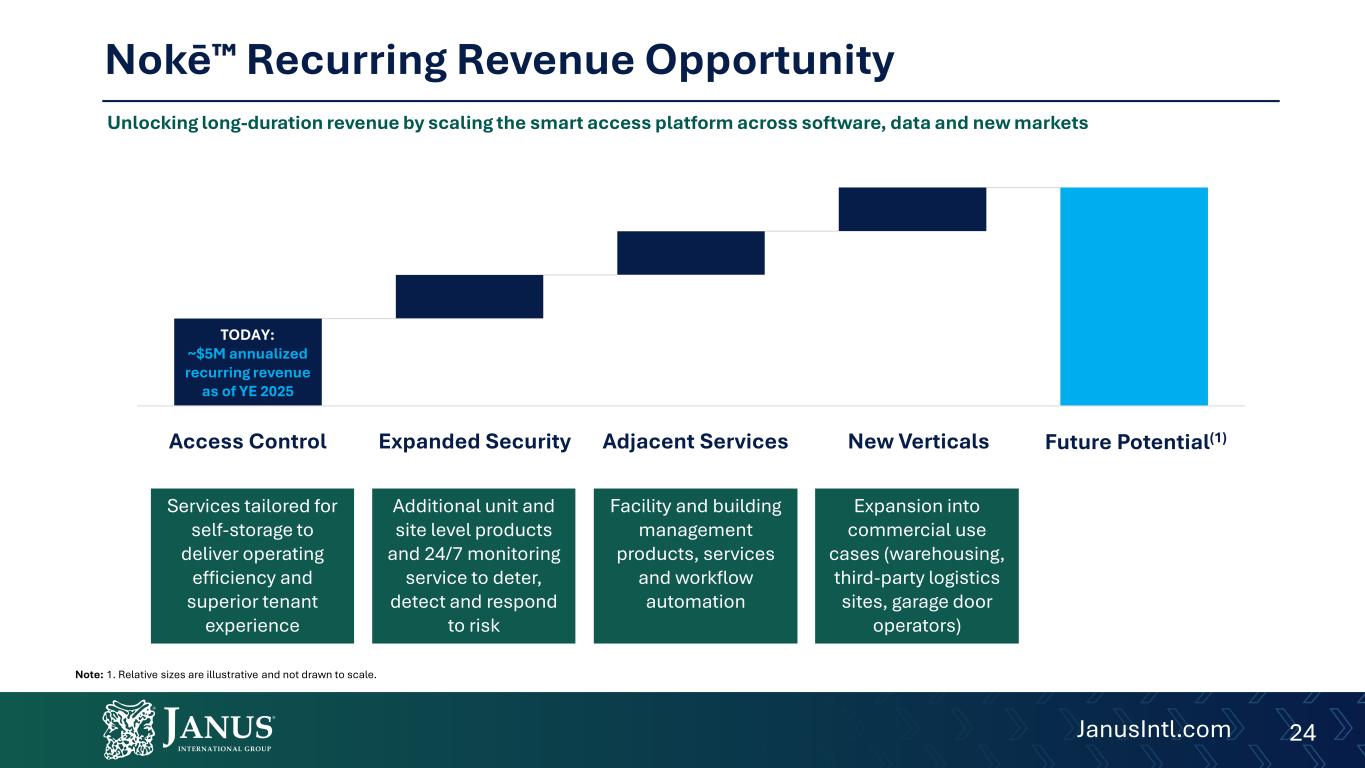Select the "Additional unit and site level products" box

pos(474,565)
